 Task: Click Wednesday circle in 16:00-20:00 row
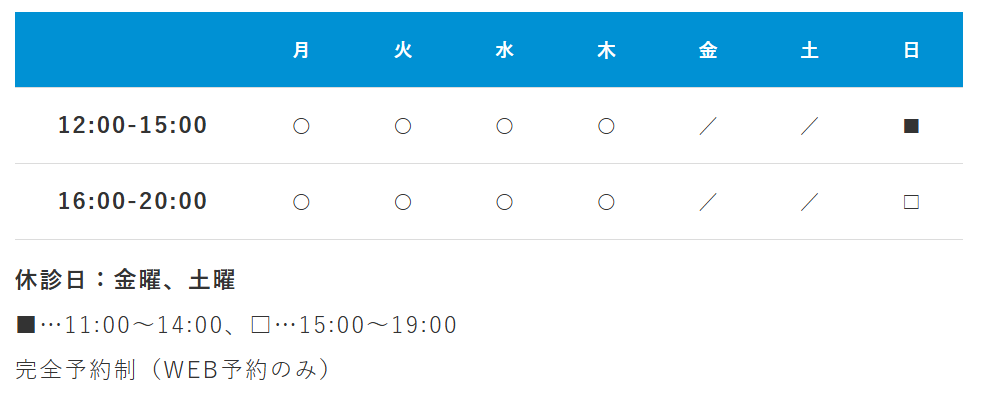[505, 202]
